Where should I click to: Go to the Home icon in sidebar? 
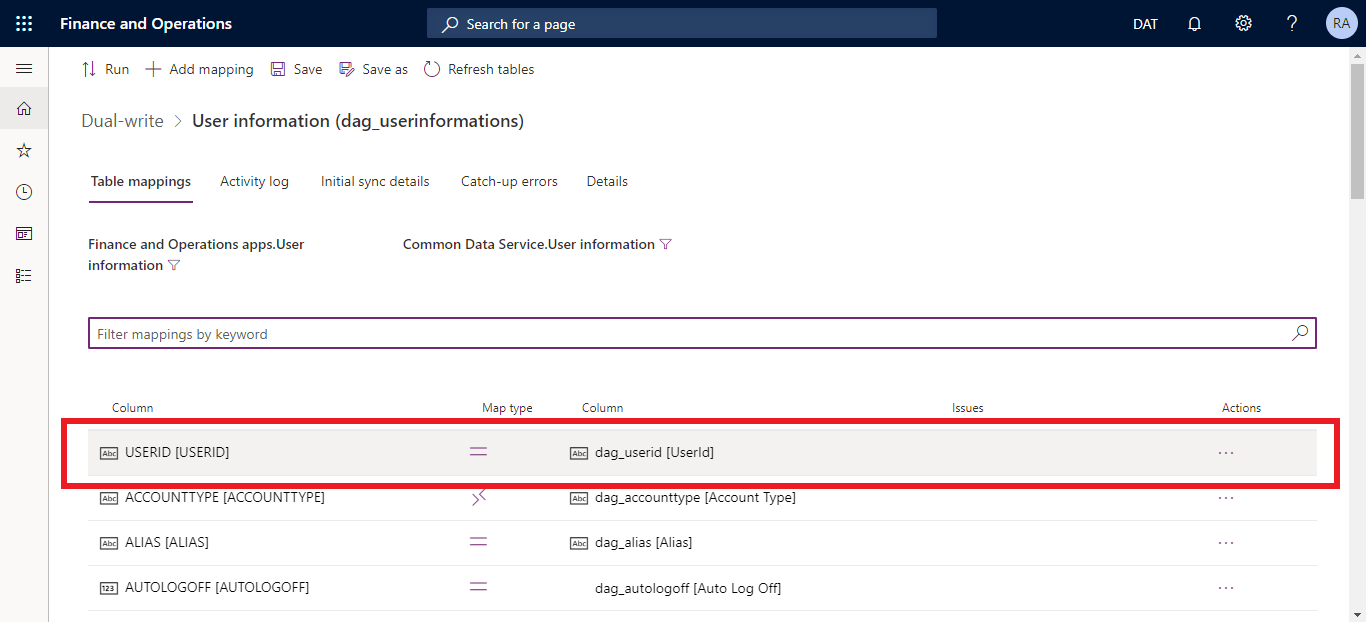[x=24, y=108]
